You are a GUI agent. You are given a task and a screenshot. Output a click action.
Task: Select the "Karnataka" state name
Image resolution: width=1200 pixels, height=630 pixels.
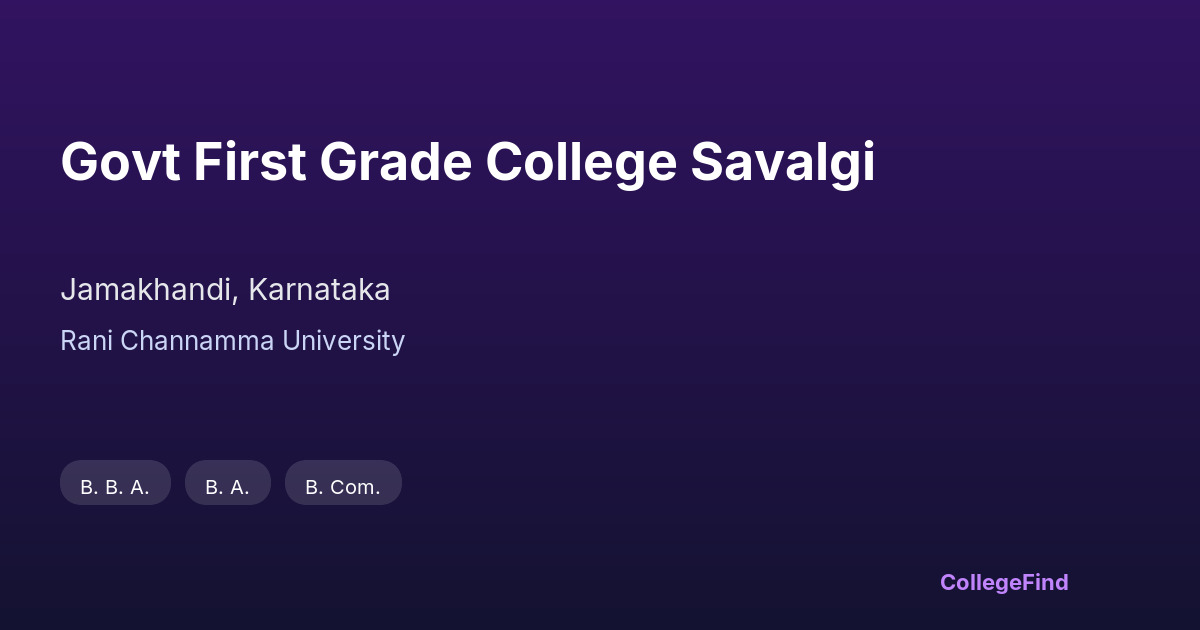319,290
